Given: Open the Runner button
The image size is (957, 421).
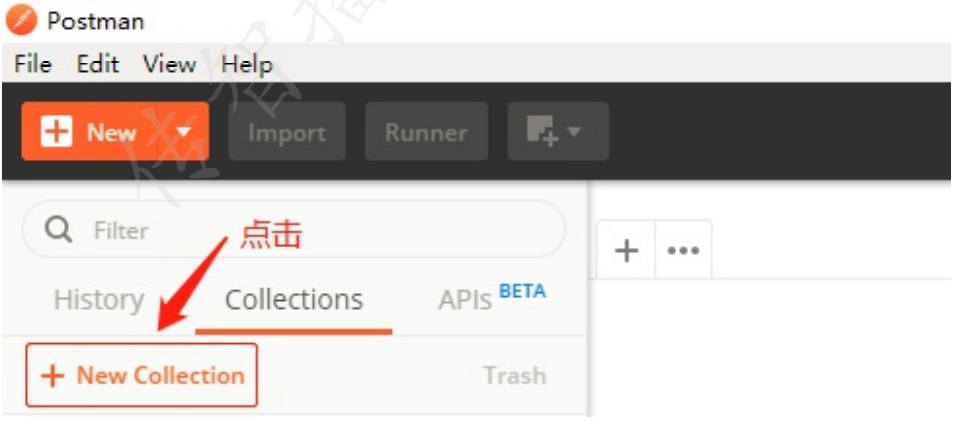Looking at the screenshot, I should pyautogui.click(x=427, y=132).
